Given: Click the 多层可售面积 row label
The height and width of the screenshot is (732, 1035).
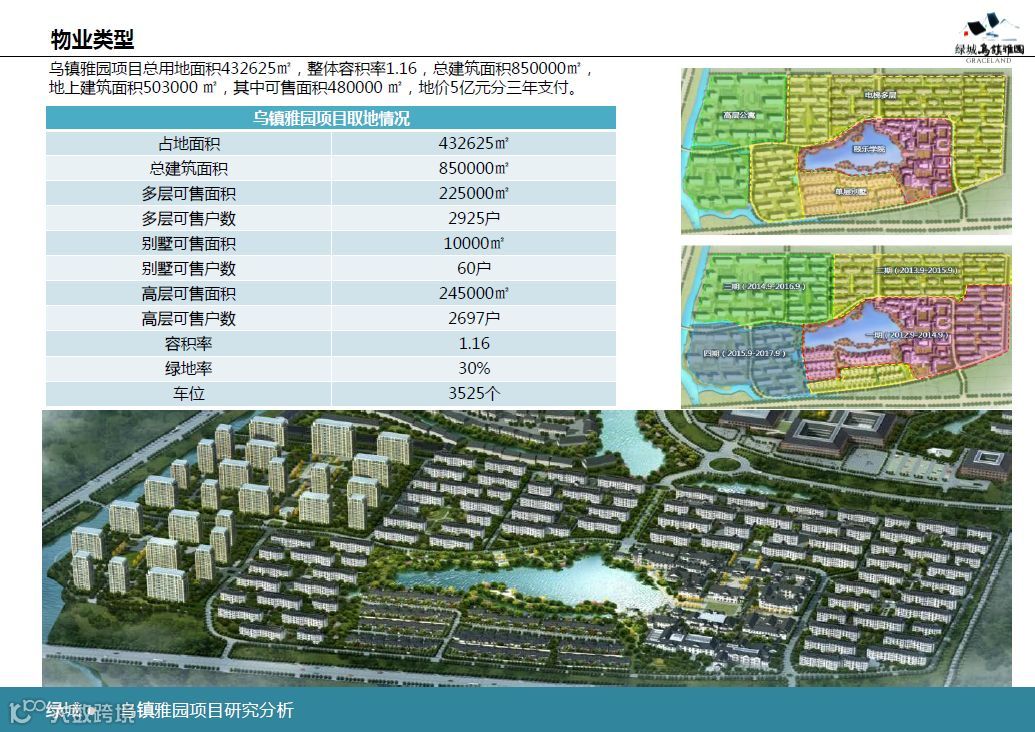Looking at the screenshot, I should (x=189, y=193).
